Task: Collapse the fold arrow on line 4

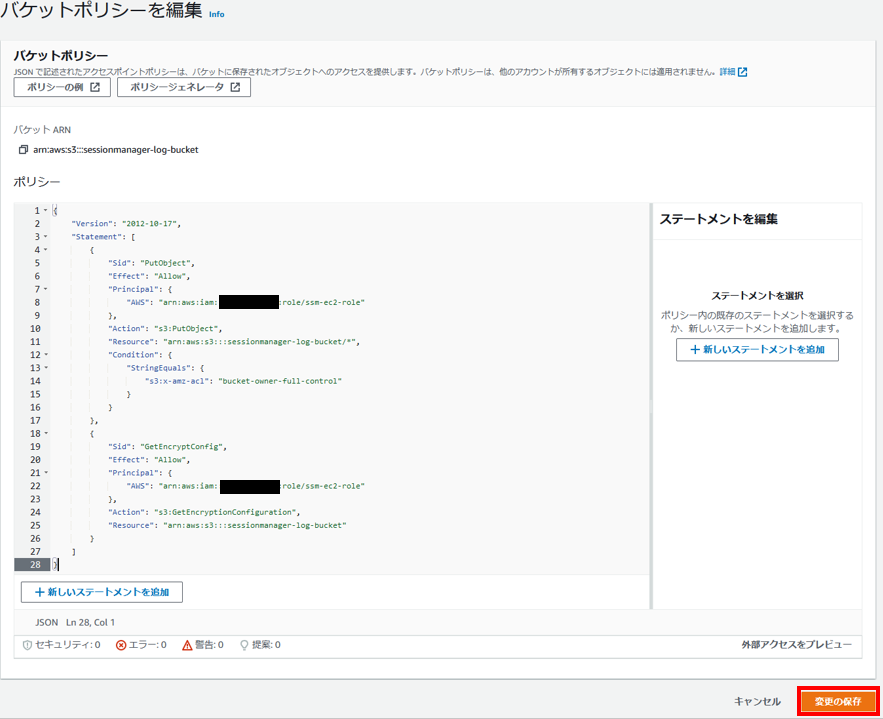Action: coord(46,249)
